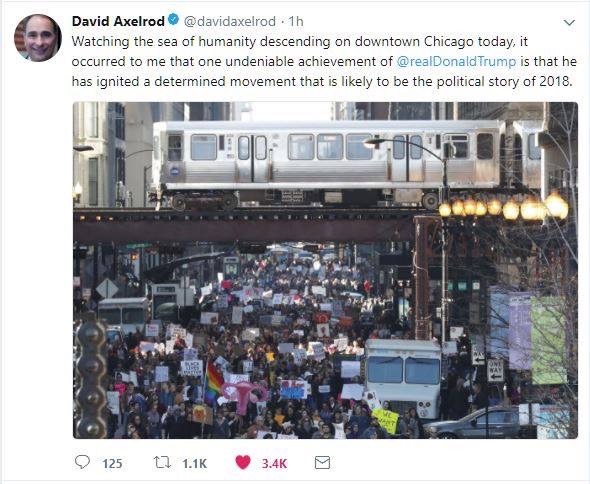Open the @davidaxelrod handle
Viewport: 590px width, 484px height.
click(x=230, y=21)
